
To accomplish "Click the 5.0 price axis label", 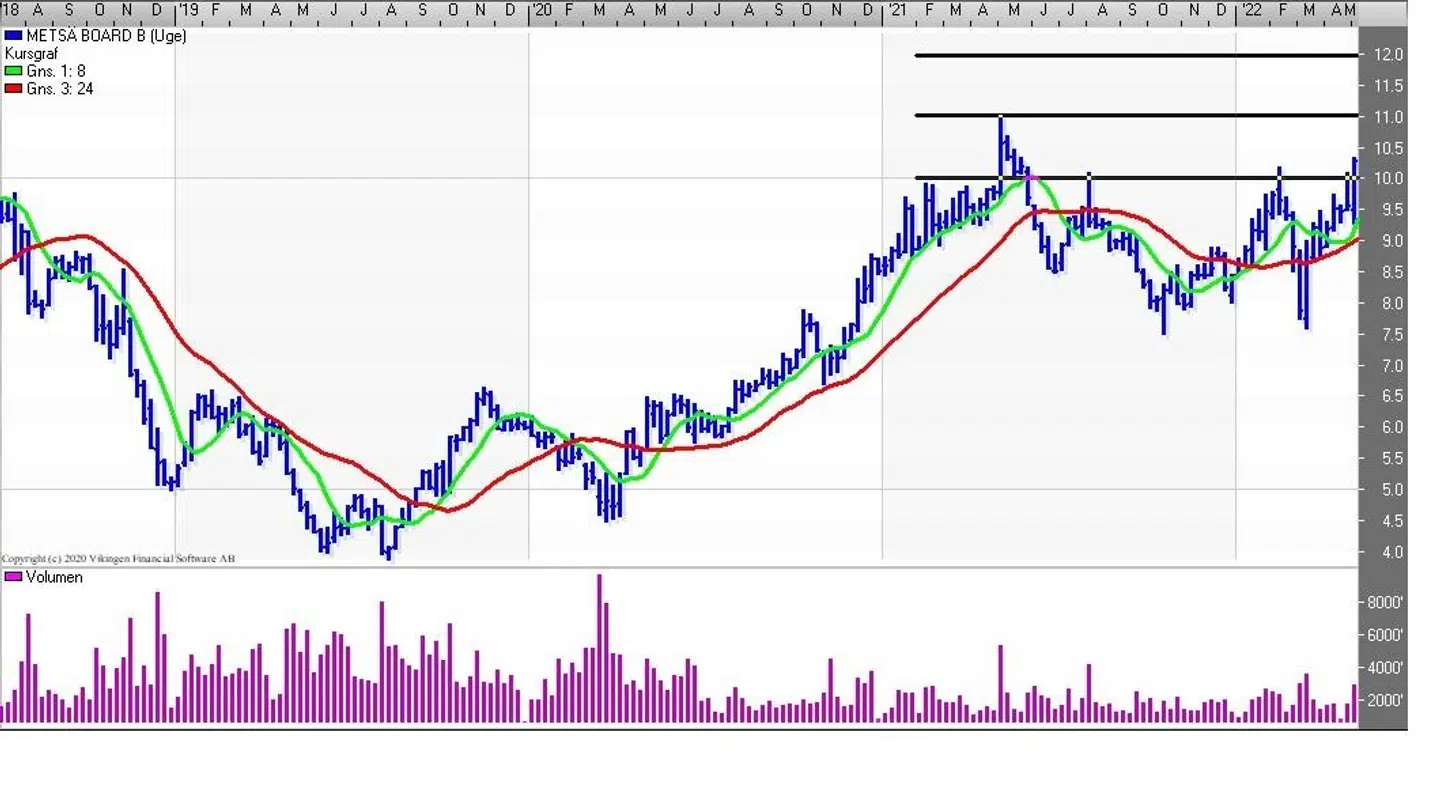I will [1388, 490].
